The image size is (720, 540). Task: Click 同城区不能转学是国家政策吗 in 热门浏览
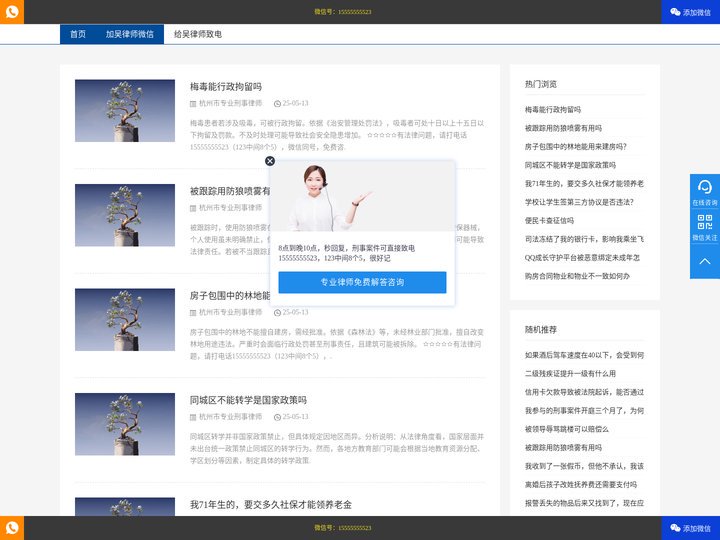(570, 165)
